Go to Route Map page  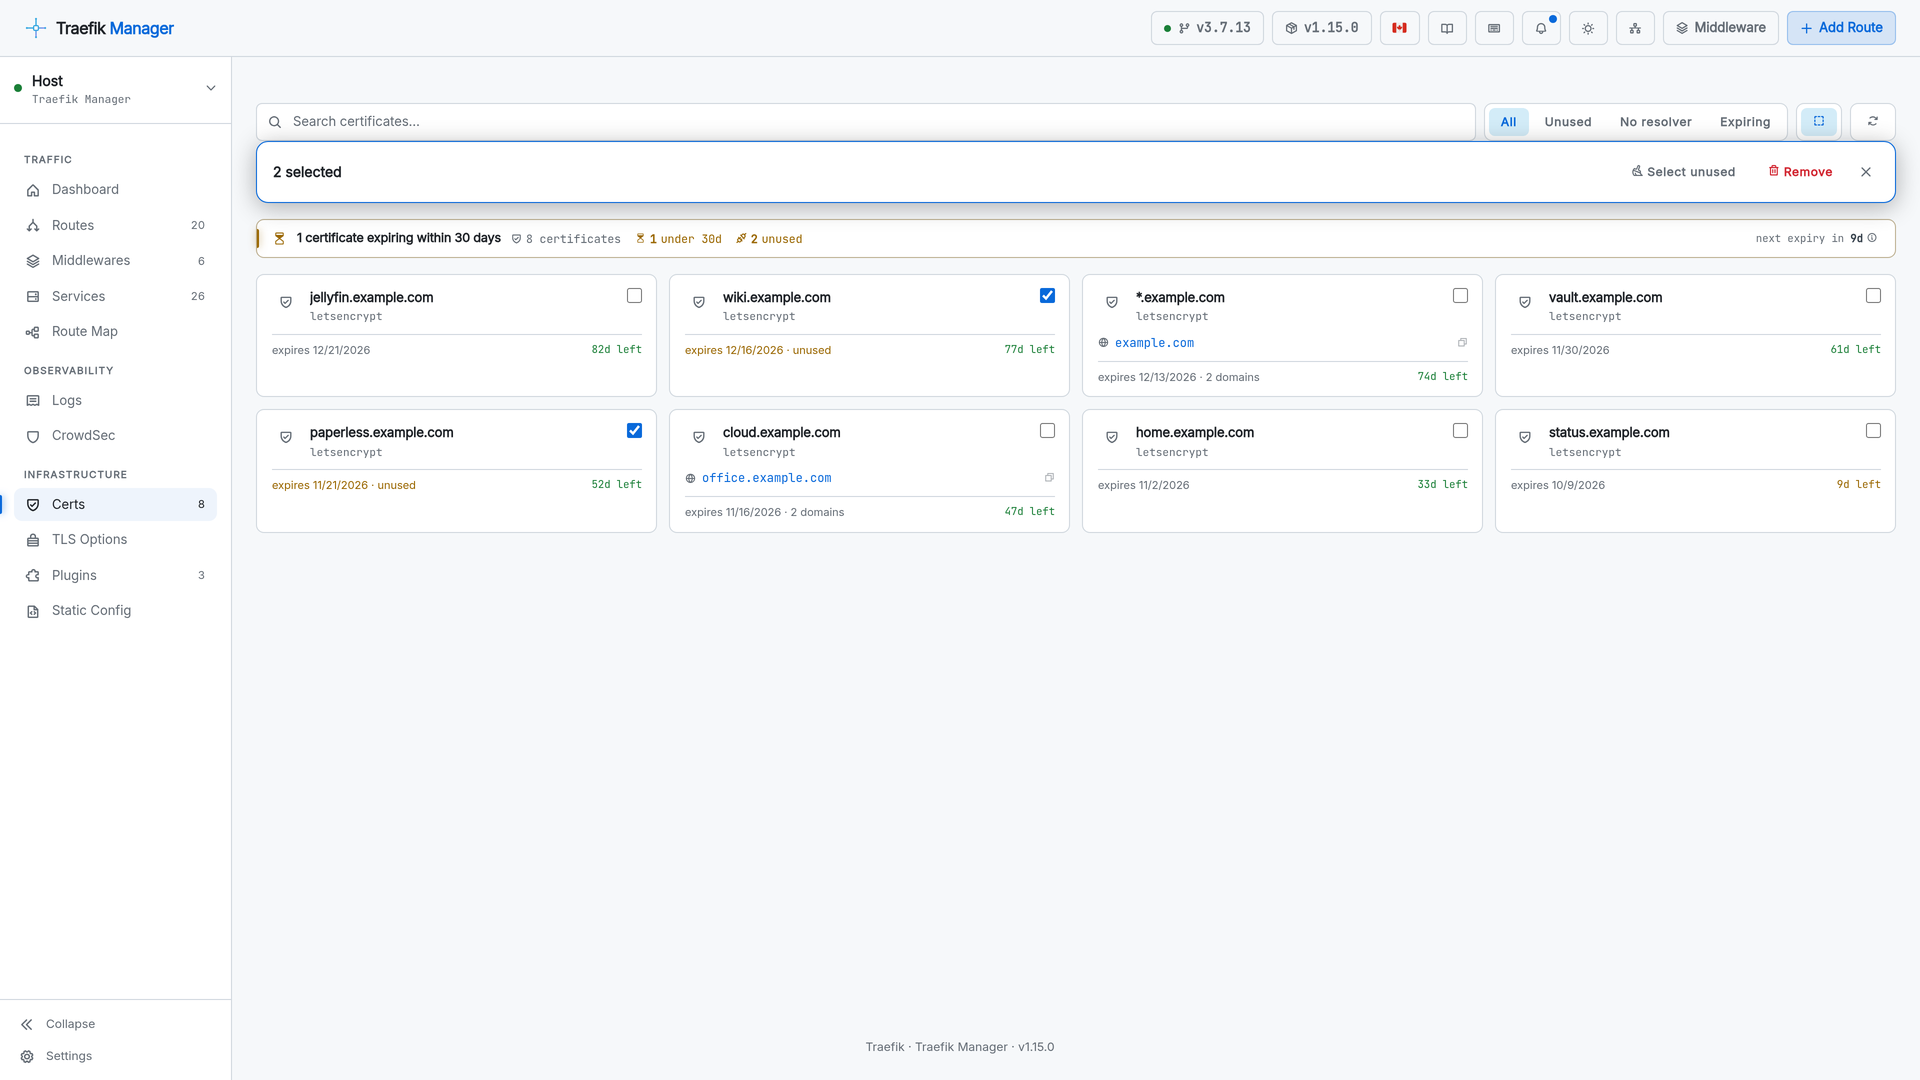(116, 332)
